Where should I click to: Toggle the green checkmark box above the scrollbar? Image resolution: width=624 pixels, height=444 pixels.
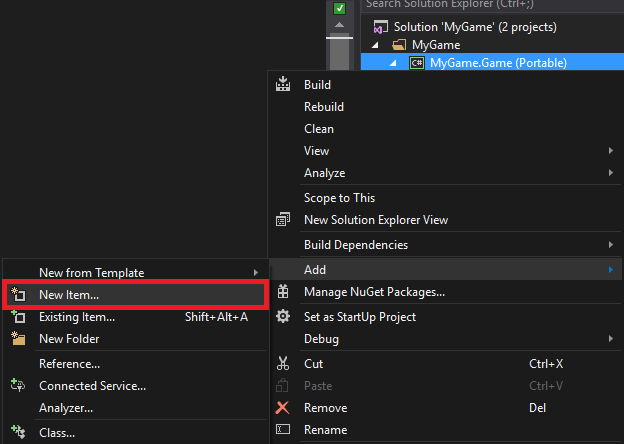click(x=339, y=8)
